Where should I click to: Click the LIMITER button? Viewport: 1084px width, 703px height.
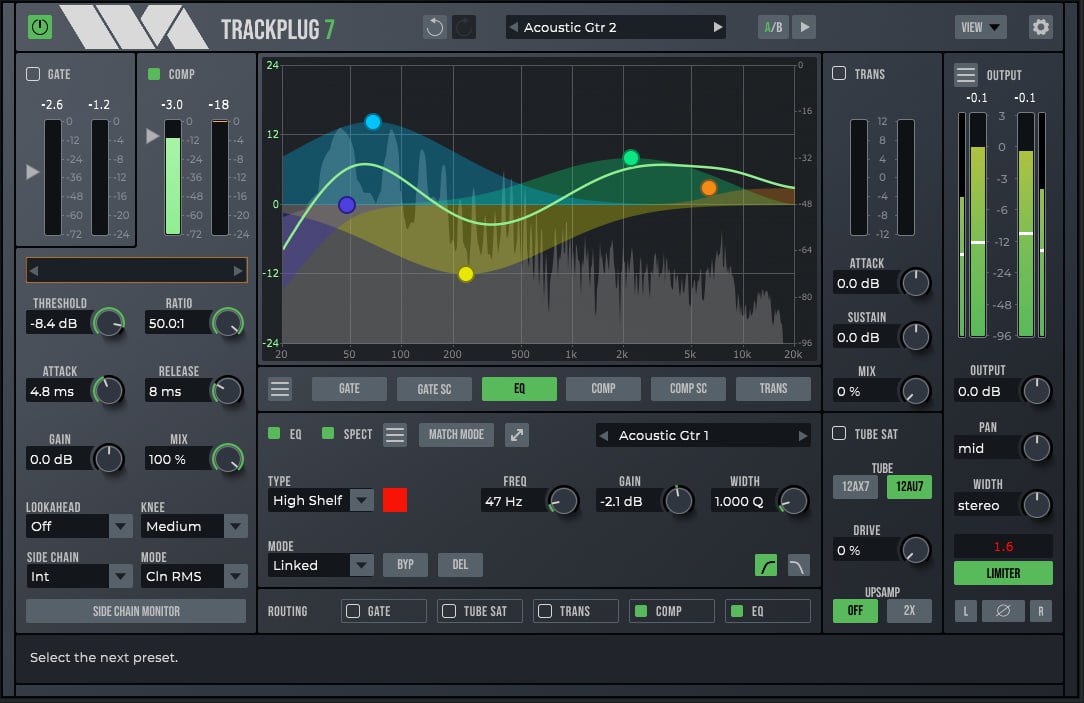pyautogui.click(x=1003, y=573)
